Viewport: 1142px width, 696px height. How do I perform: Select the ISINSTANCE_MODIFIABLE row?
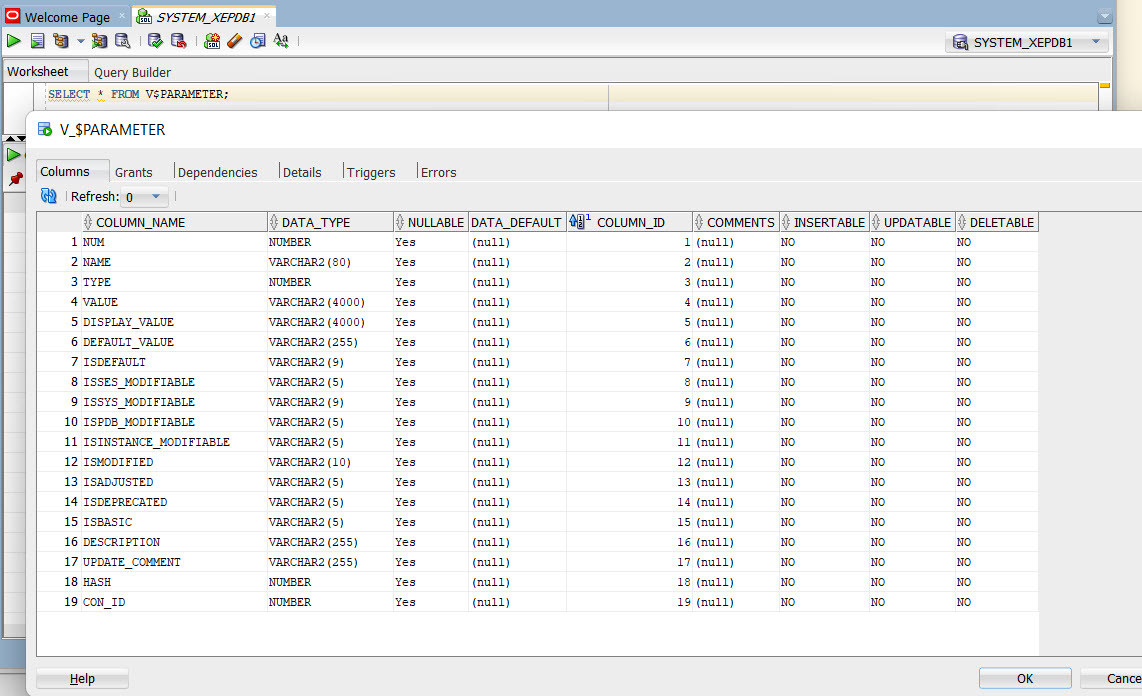(x=537, y=442)
